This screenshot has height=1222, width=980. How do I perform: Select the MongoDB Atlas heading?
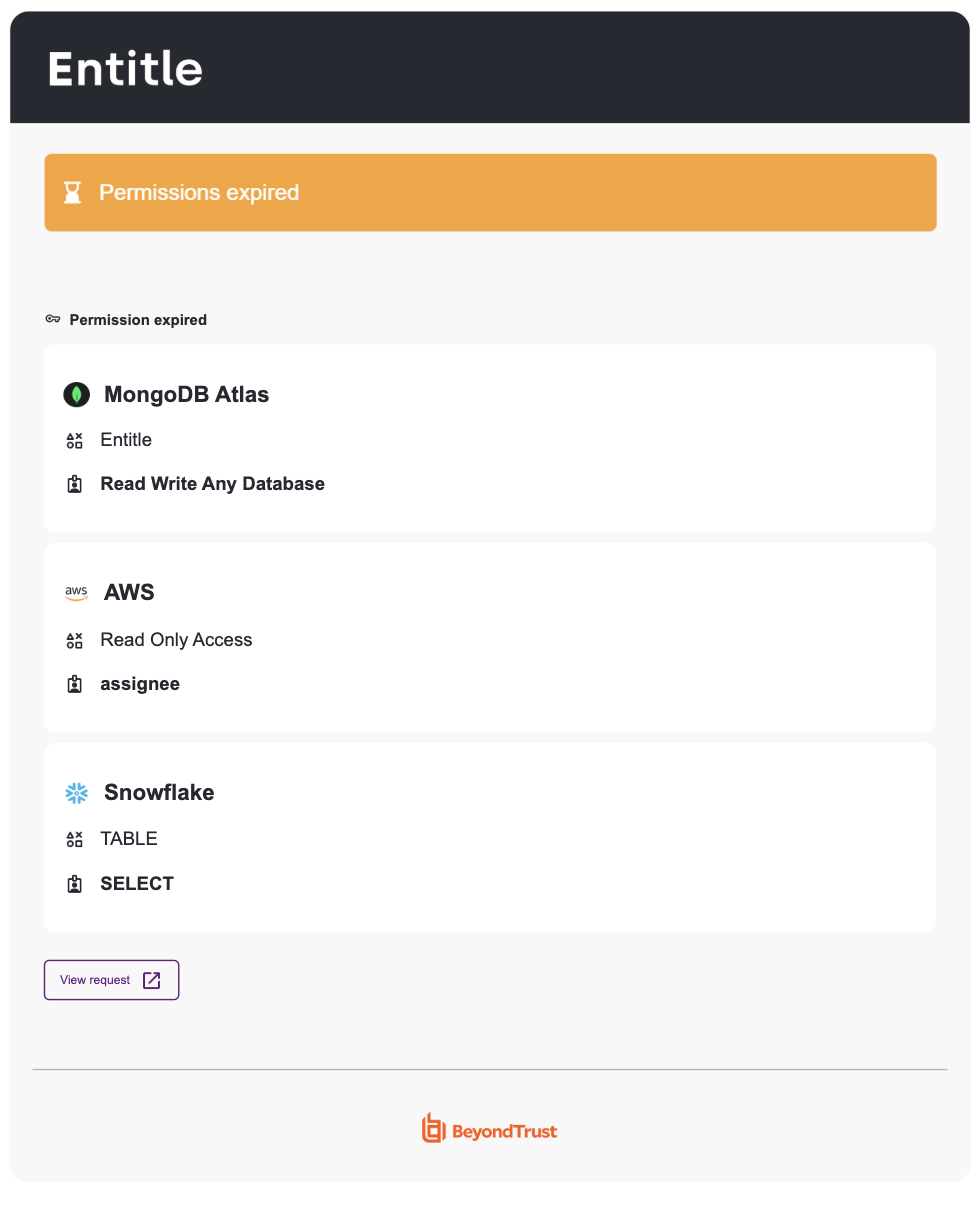(x=186, y=395)
